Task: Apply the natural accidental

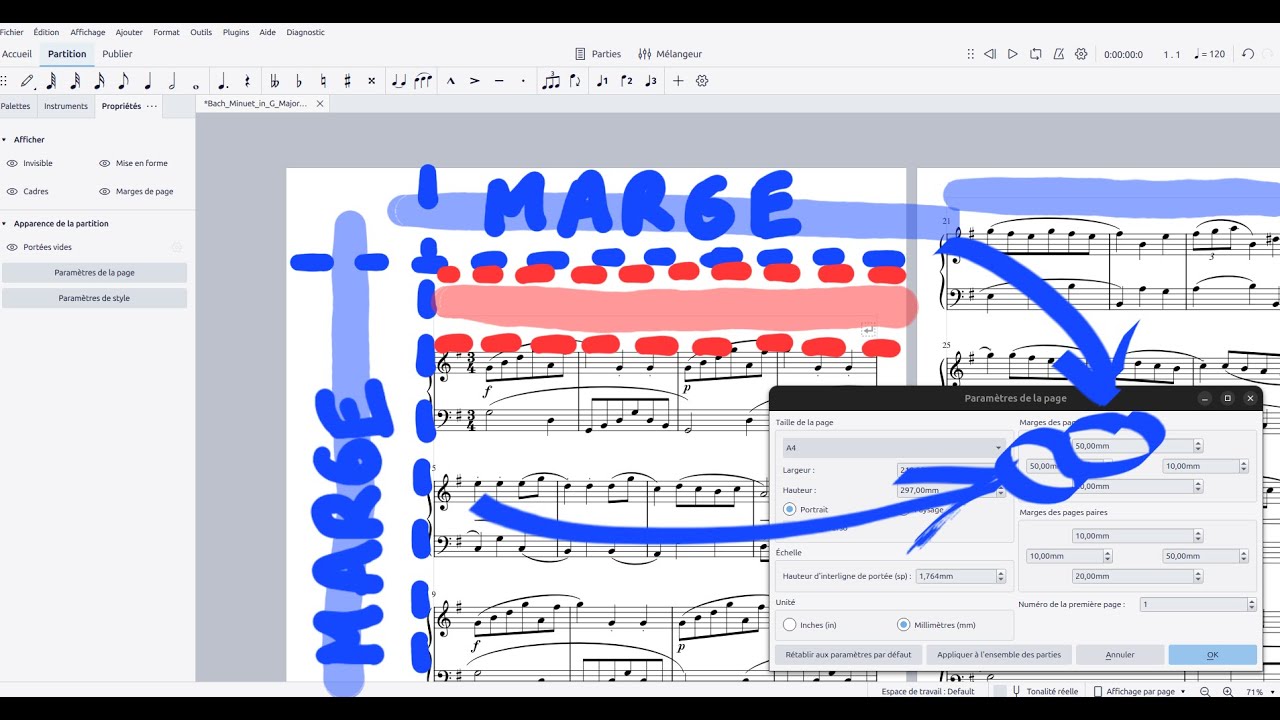Action: pos(323,81)
